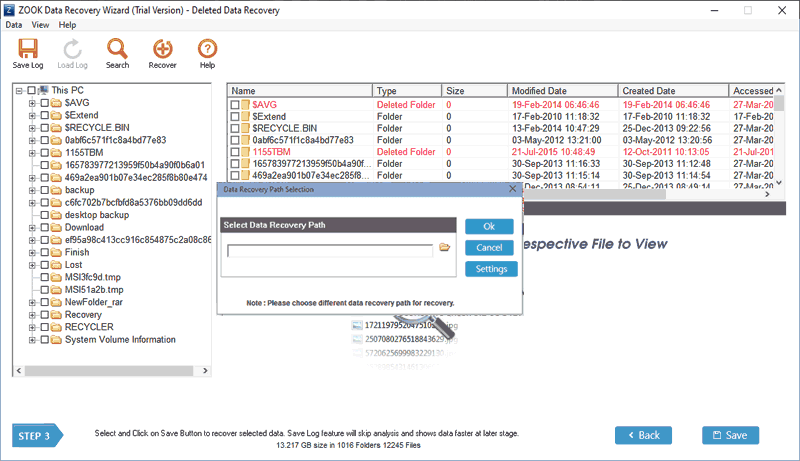800x461 pixels.
Task: Open the Help menu
Action: coord(67,25)
